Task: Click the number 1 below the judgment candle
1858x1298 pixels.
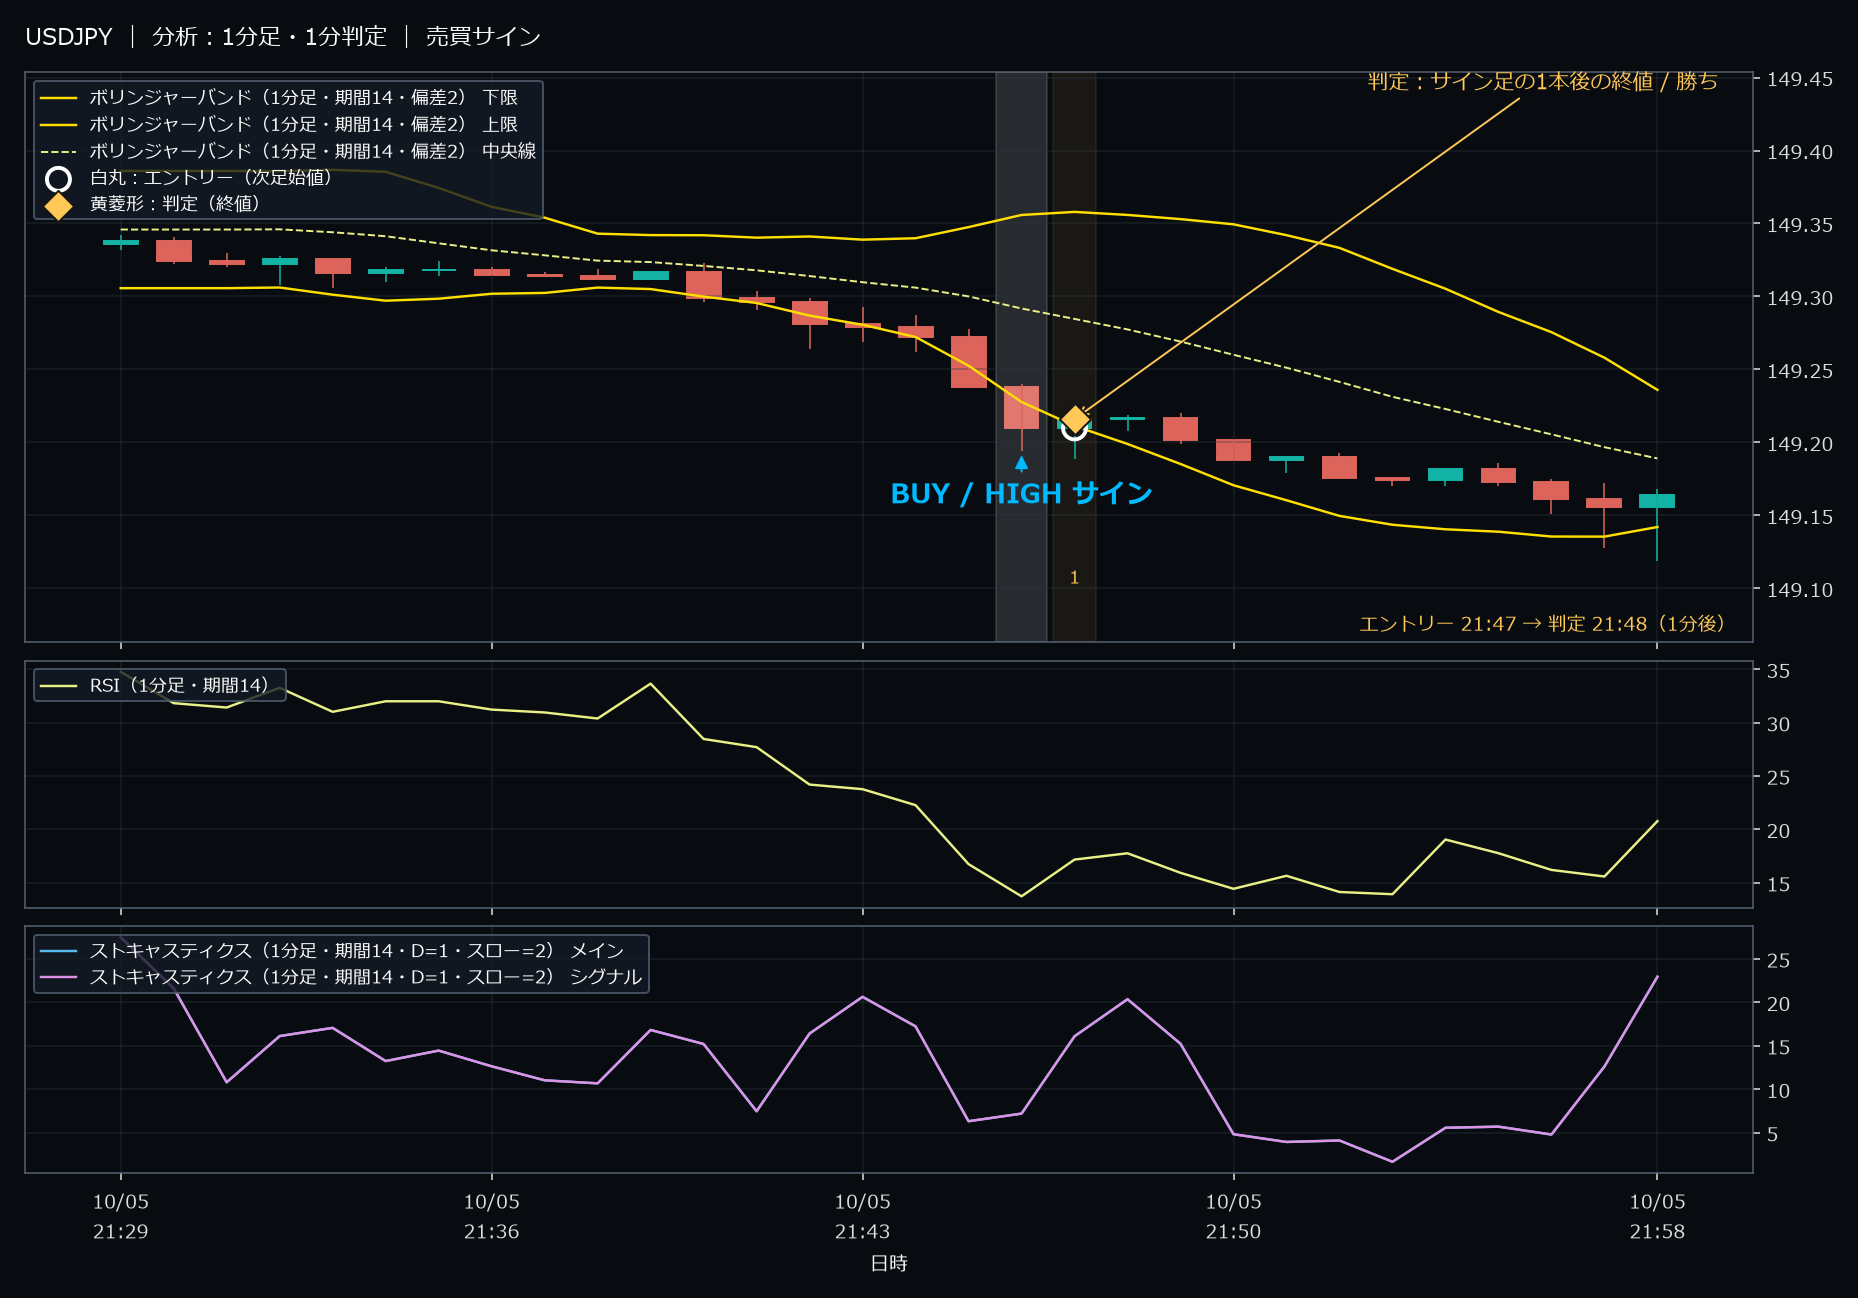Action: pyautogui.click(x=1074, y=578)
